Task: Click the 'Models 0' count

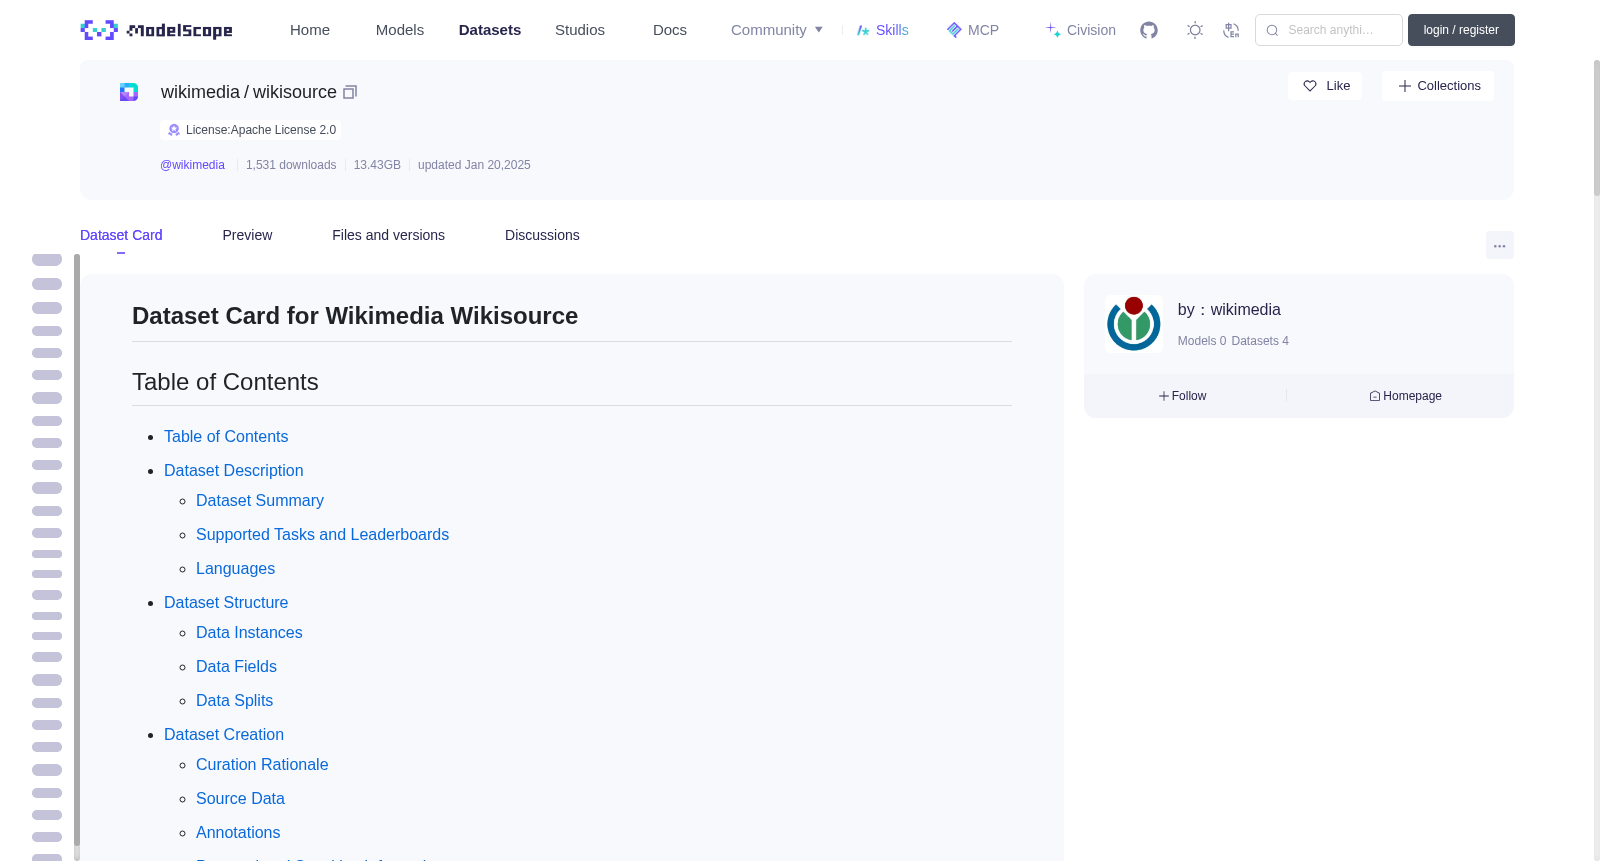Action: point(1202,341)
